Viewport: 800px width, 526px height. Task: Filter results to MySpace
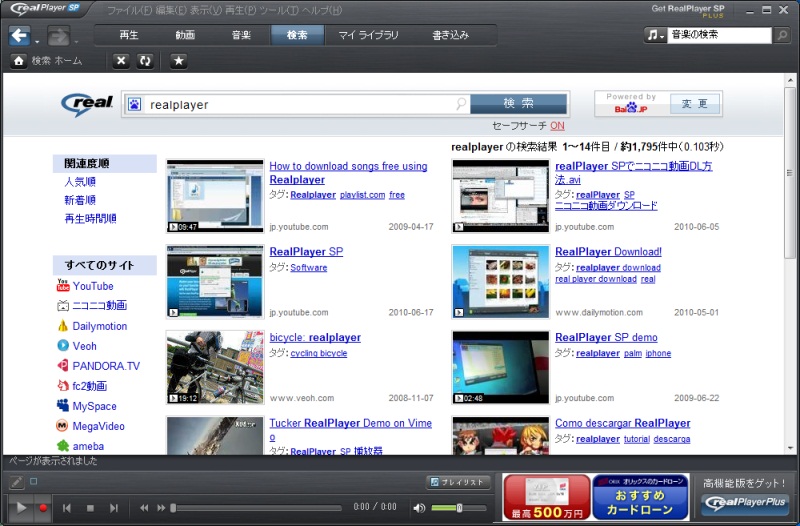(94, 406)
